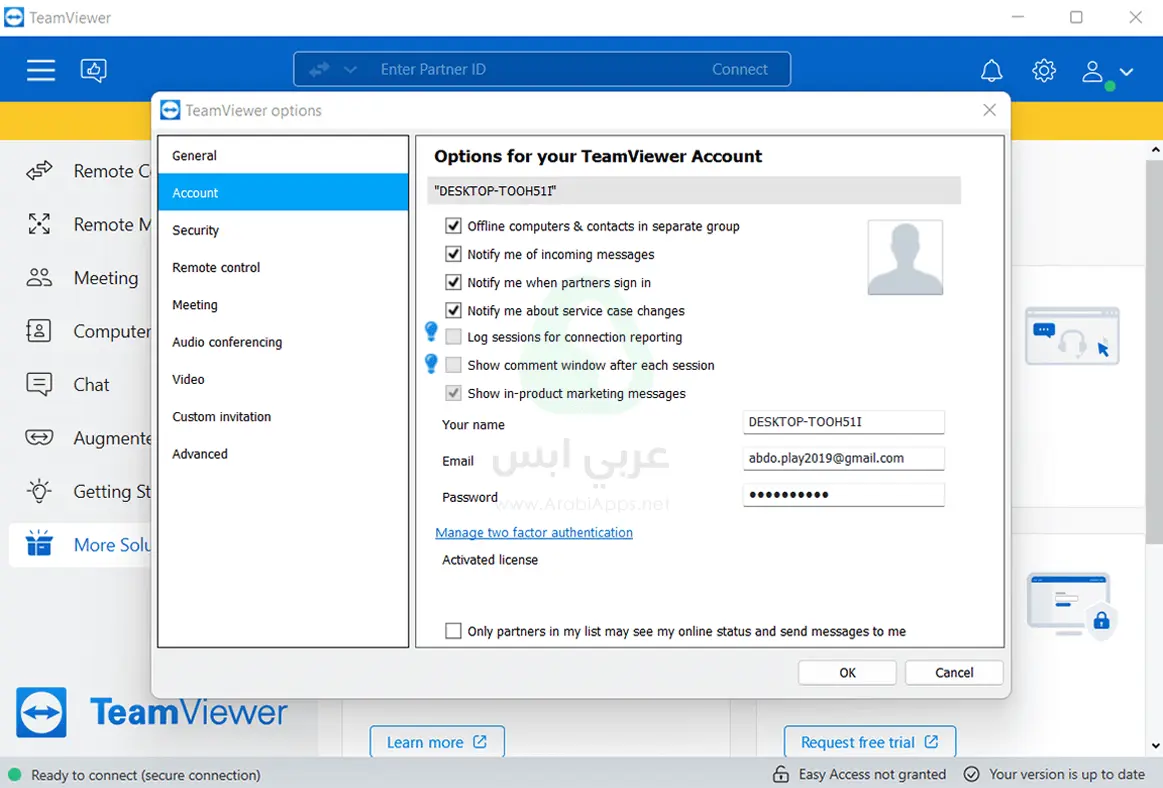Open Chat from the sidebar
This screenshot has height=788, width=1163.
click(38, 384)
